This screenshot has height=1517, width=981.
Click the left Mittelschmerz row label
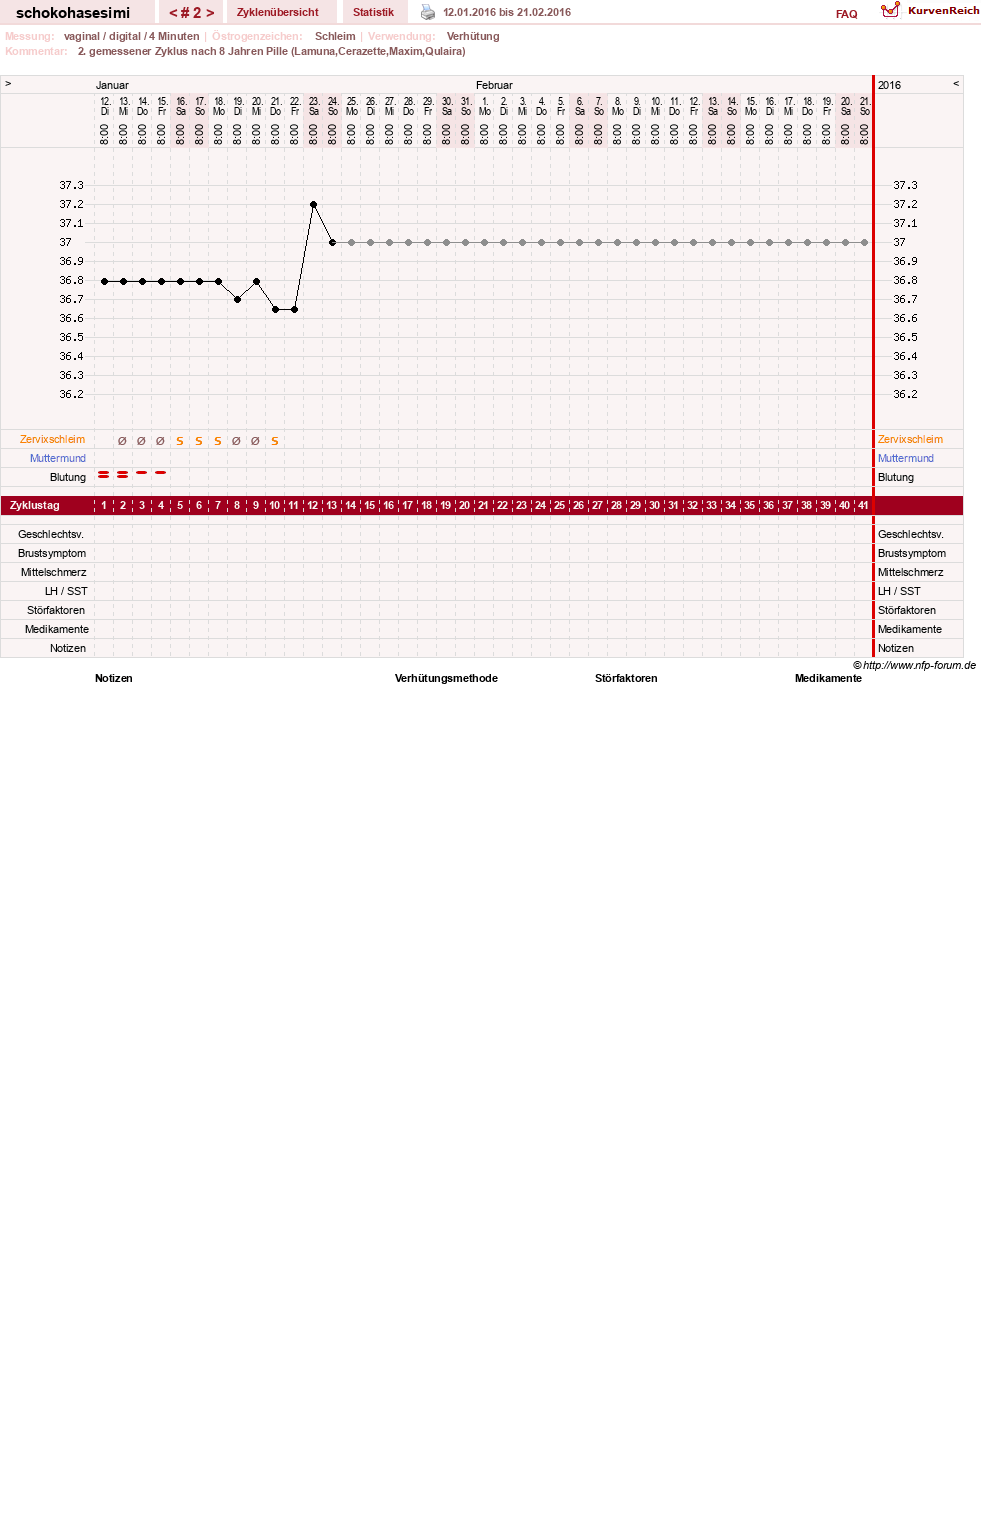(x=54, y=572)
